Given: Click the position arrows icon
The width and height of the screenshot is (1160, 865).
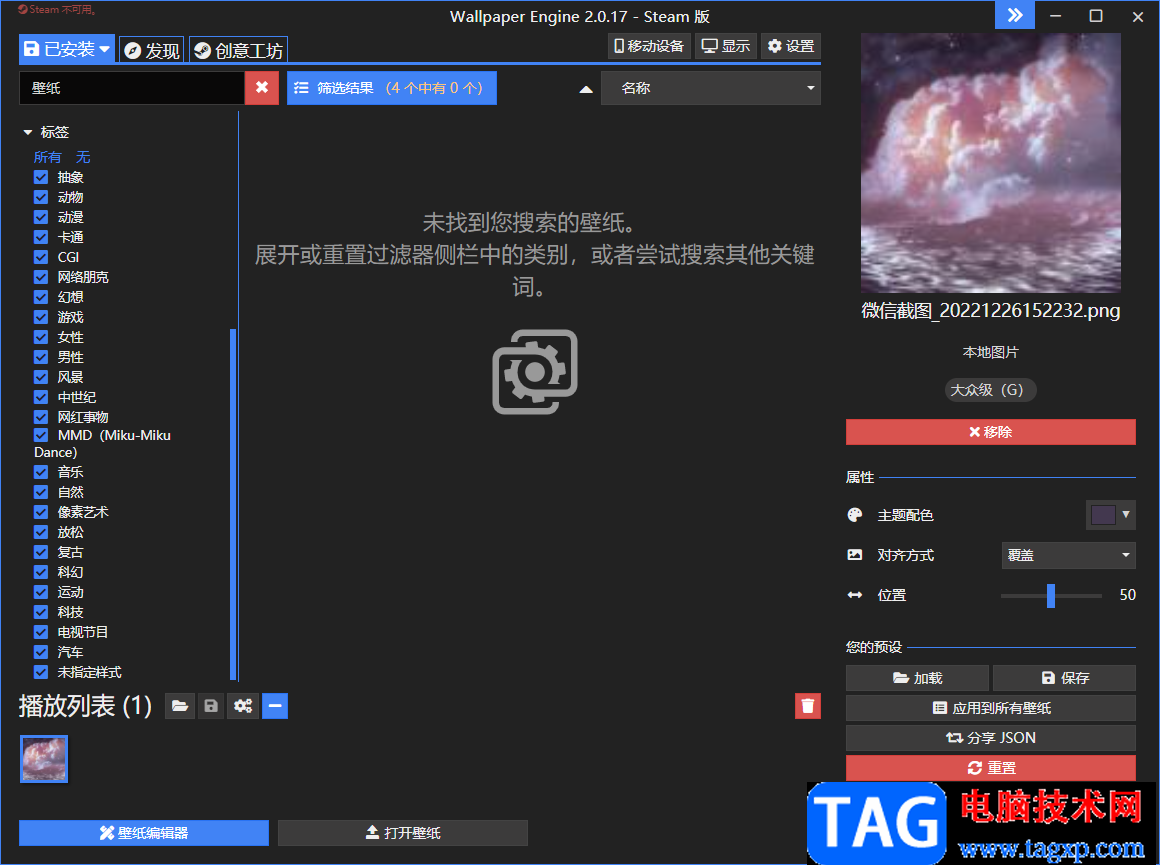Looking at the screenshot, I should (x=854, y=595).
